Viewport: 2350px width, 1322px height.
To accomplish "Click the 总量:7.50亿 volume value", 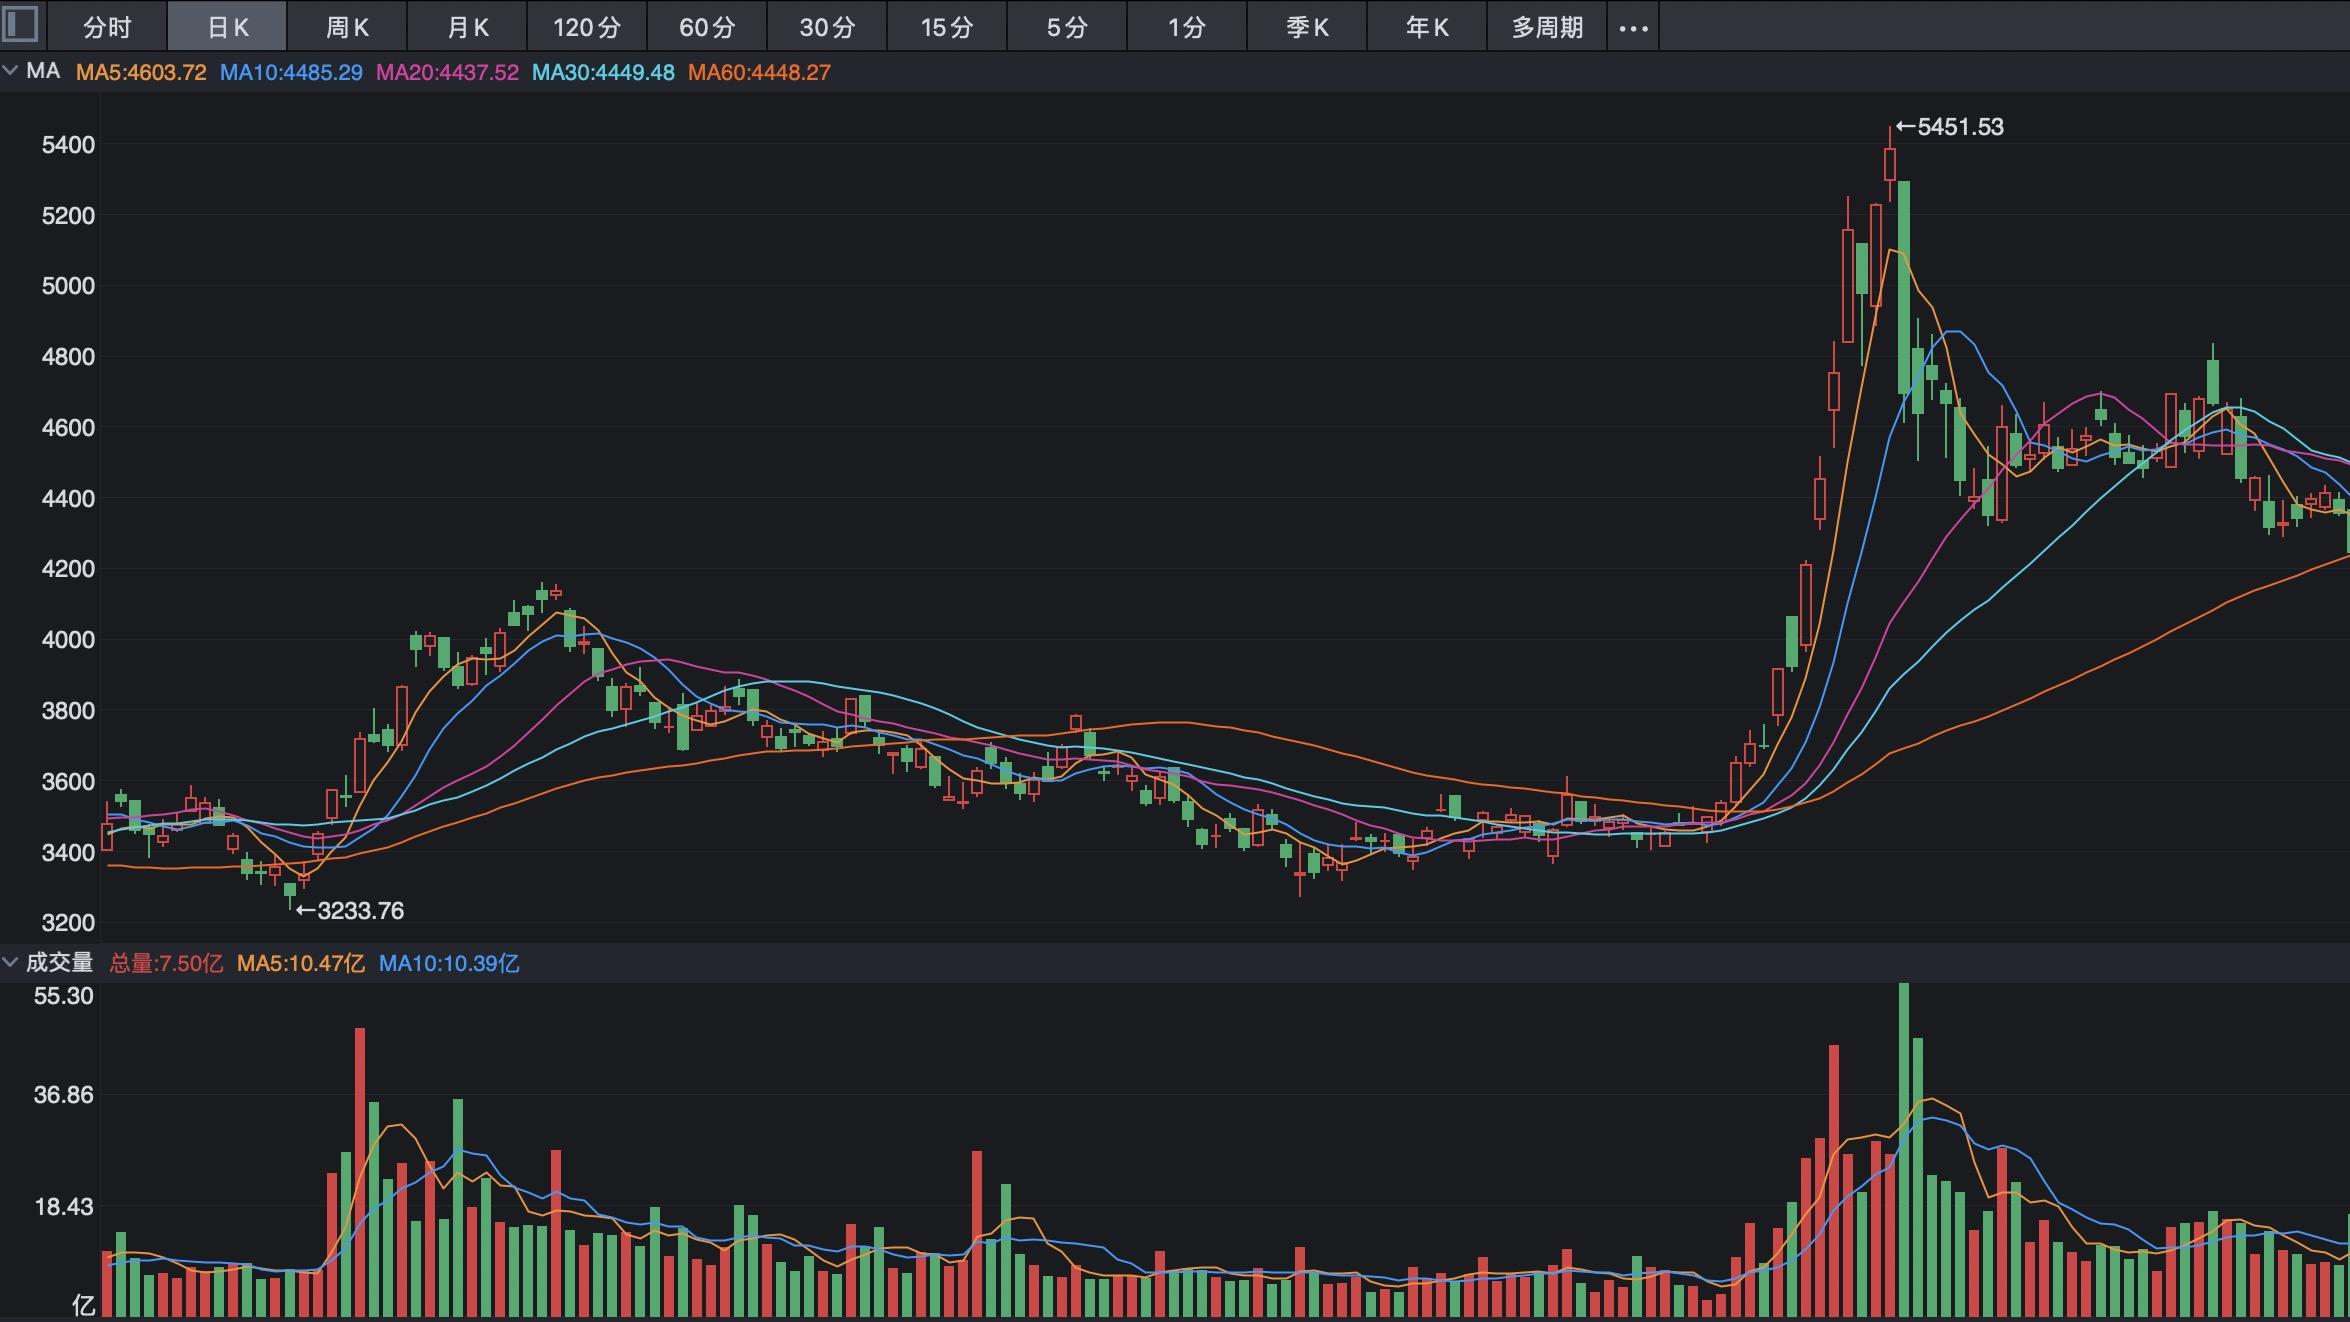I will pyautogui.click(x=166, y=963).
